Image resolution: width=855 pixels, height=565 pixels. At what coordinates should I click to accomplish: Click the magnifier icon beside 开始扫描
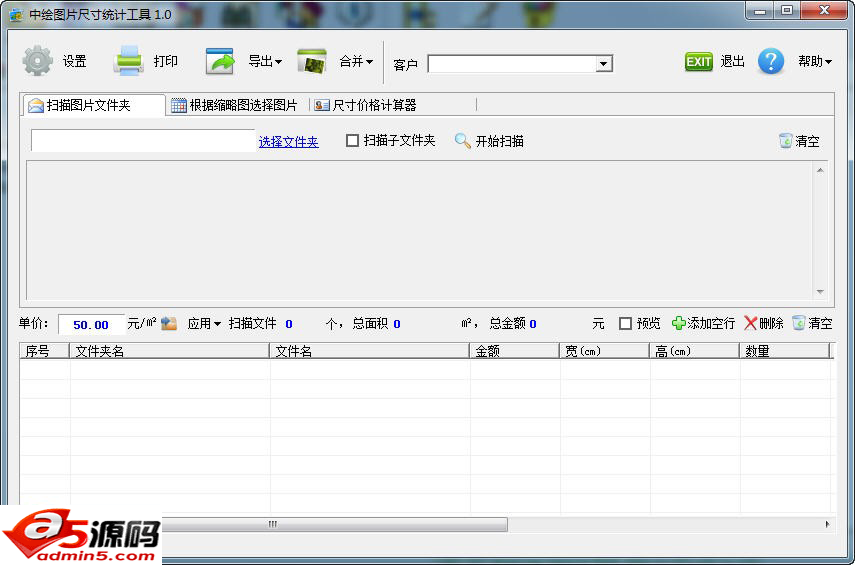462,141
